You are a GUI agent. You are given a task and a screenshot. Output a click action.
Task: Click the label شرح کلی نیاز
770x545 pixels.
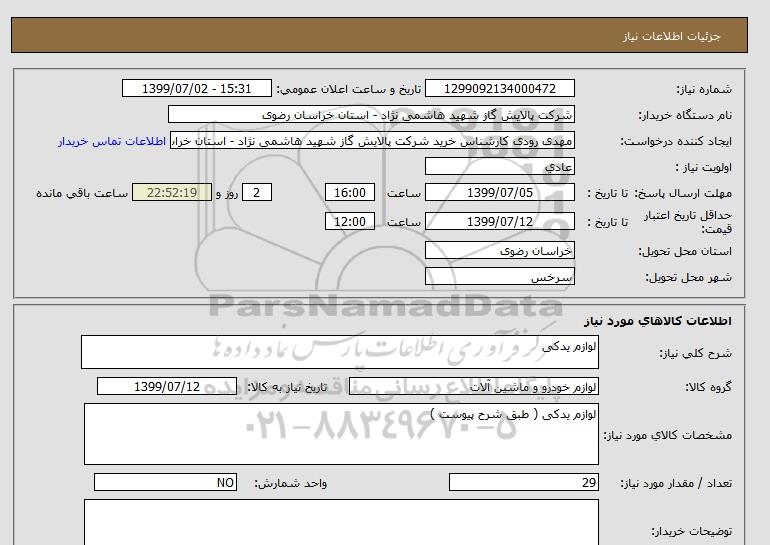(696, 353)
